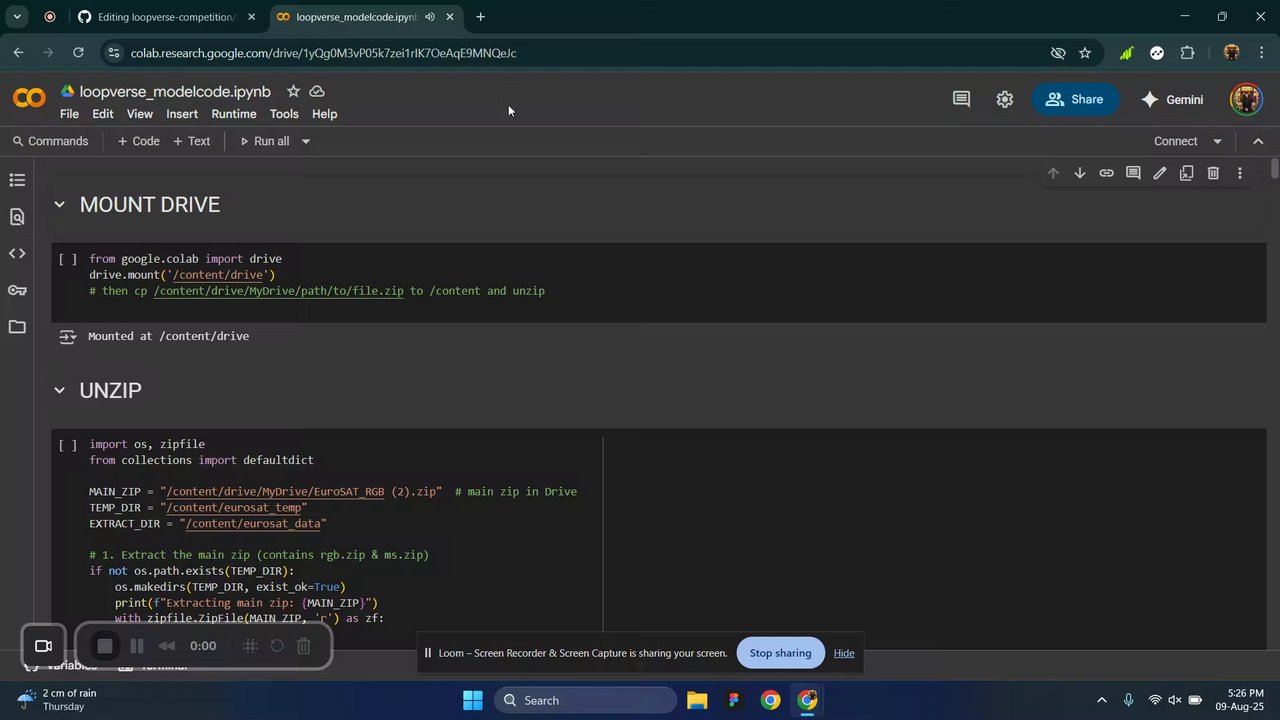This screenshot has height=720, width=1280.
Task: Open the Secrets key panel
Action: point(17,290)
